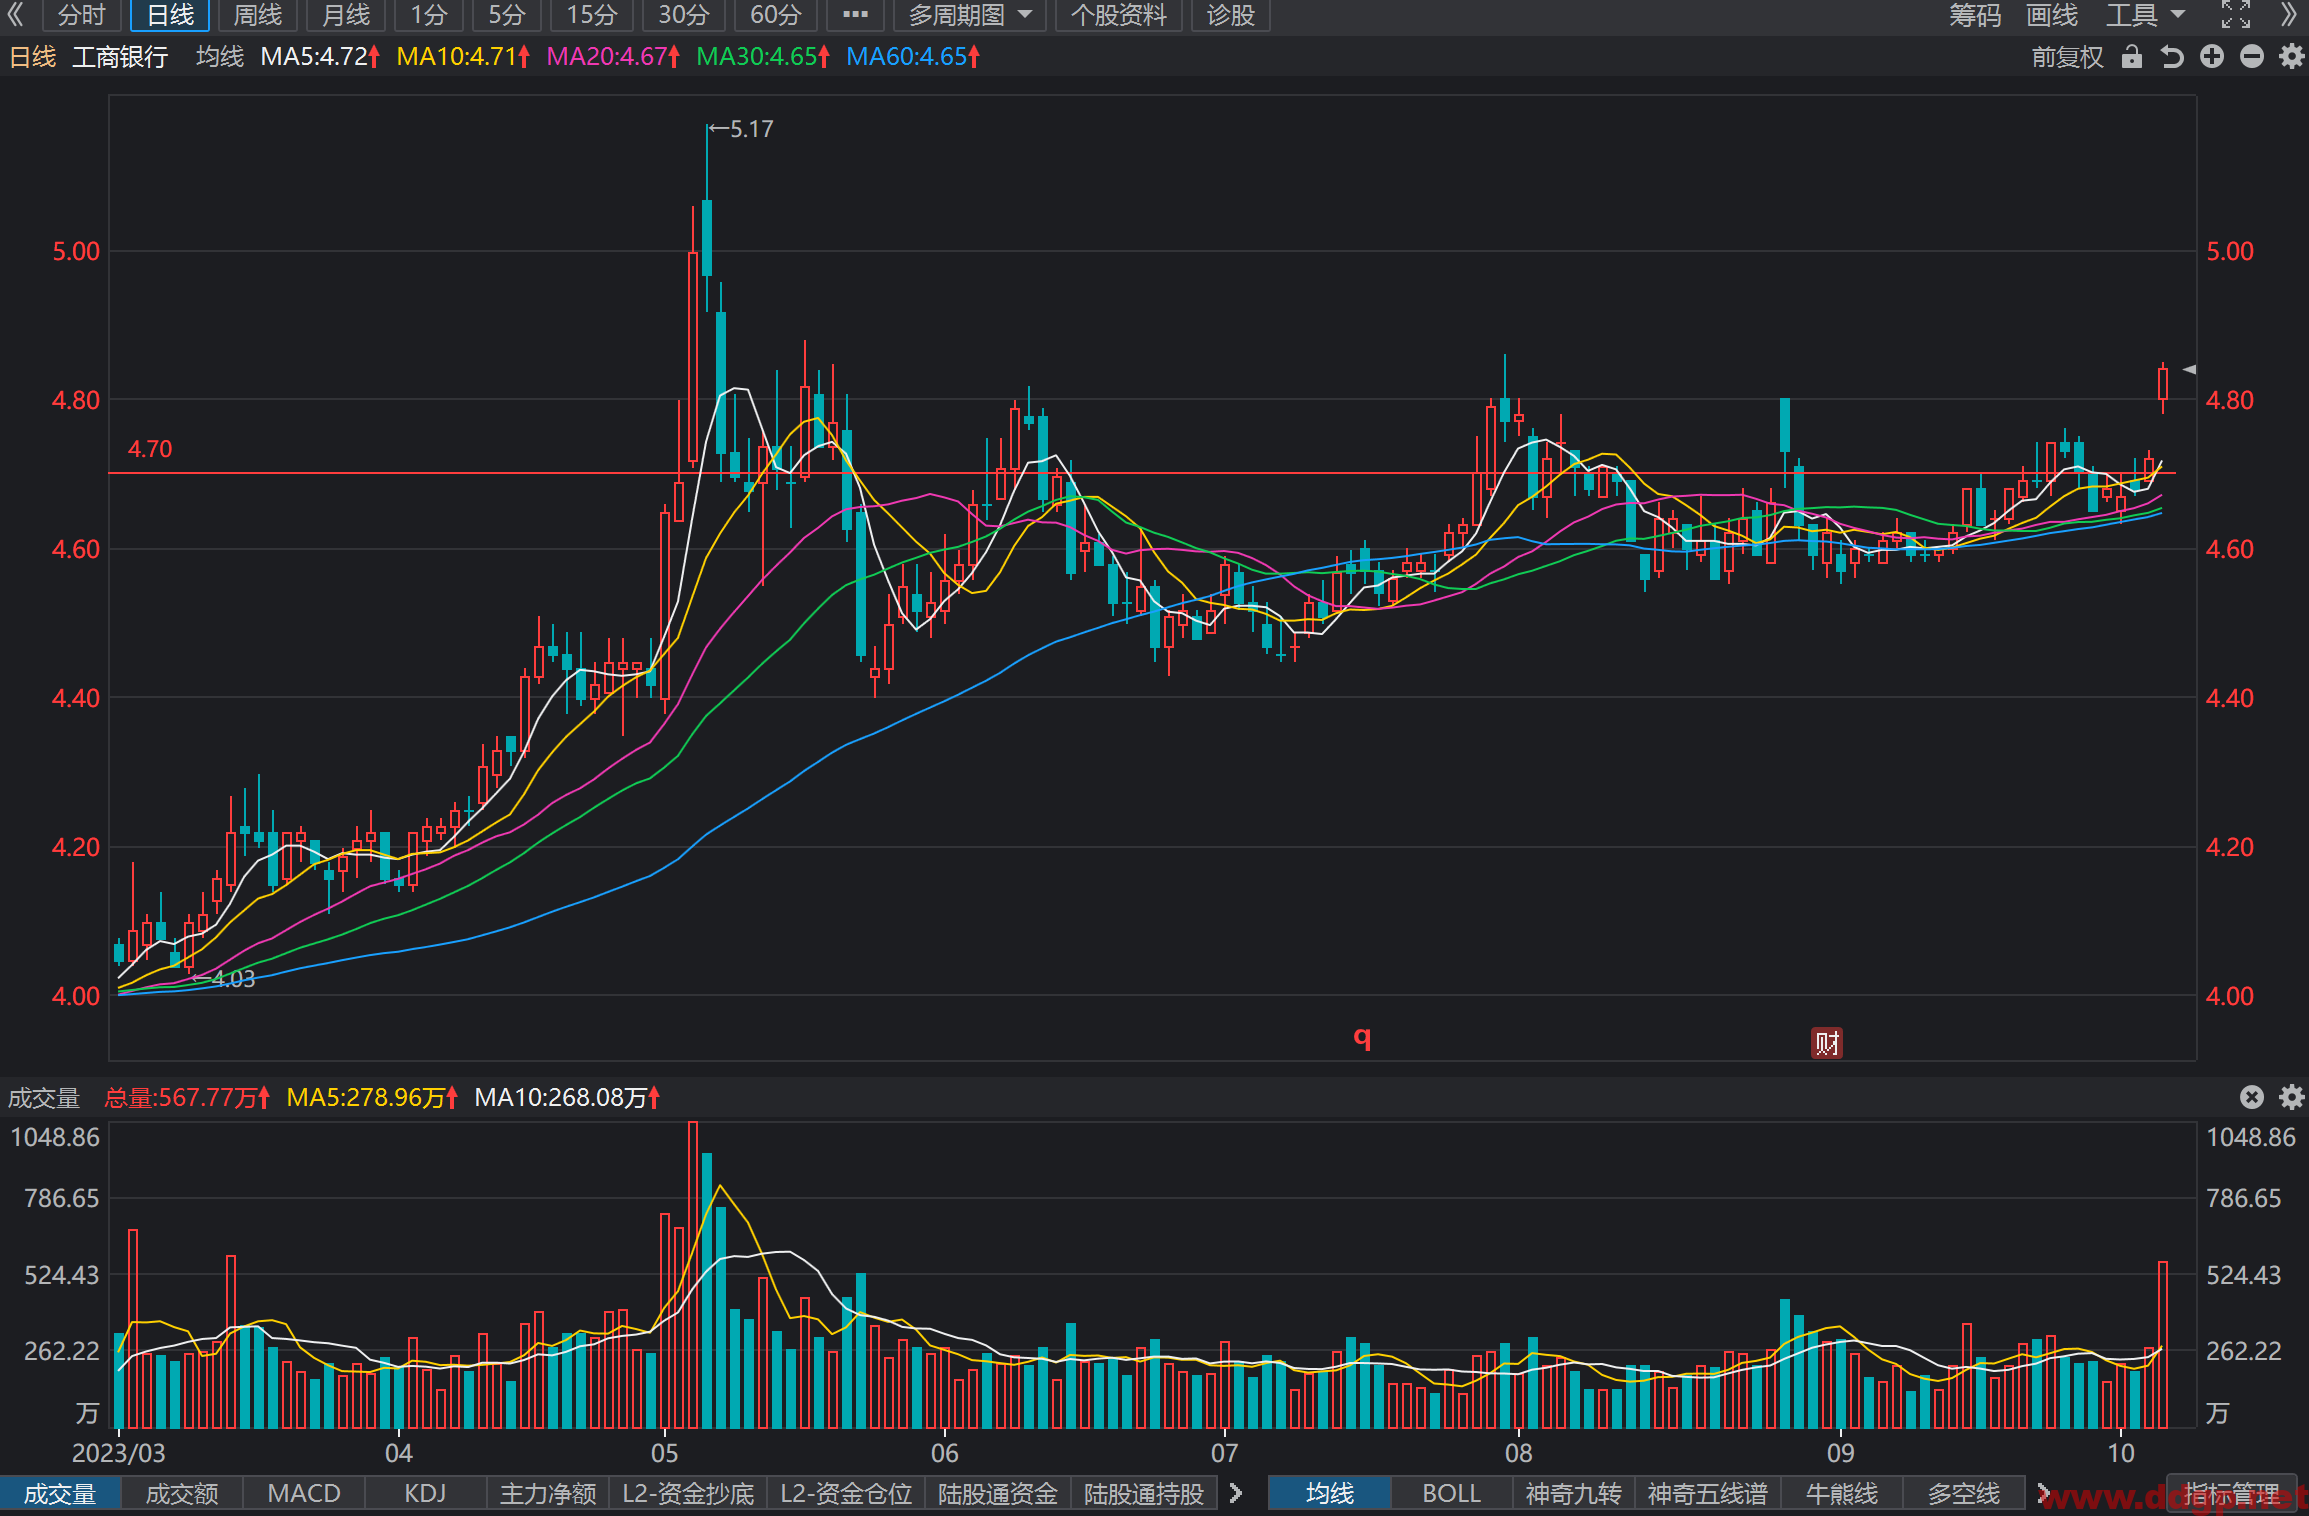Click the red q event marker
Screen dimensions: 2309x1516
click(1362, 1037)
